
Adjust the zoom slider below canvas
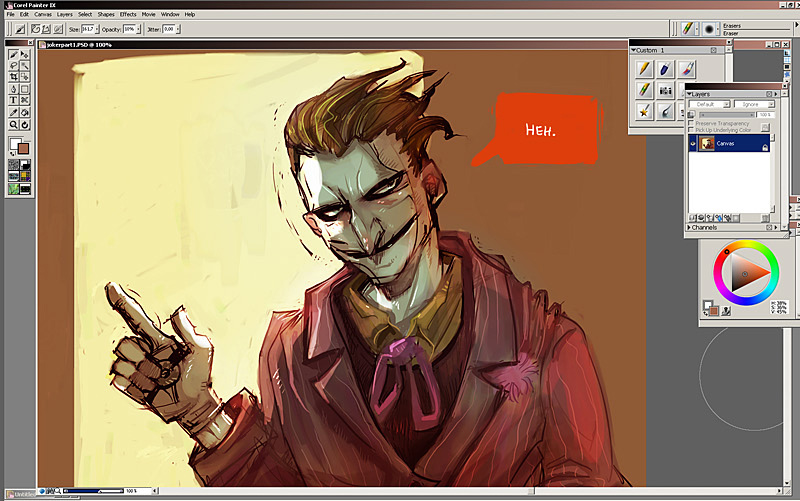[93, 491]
